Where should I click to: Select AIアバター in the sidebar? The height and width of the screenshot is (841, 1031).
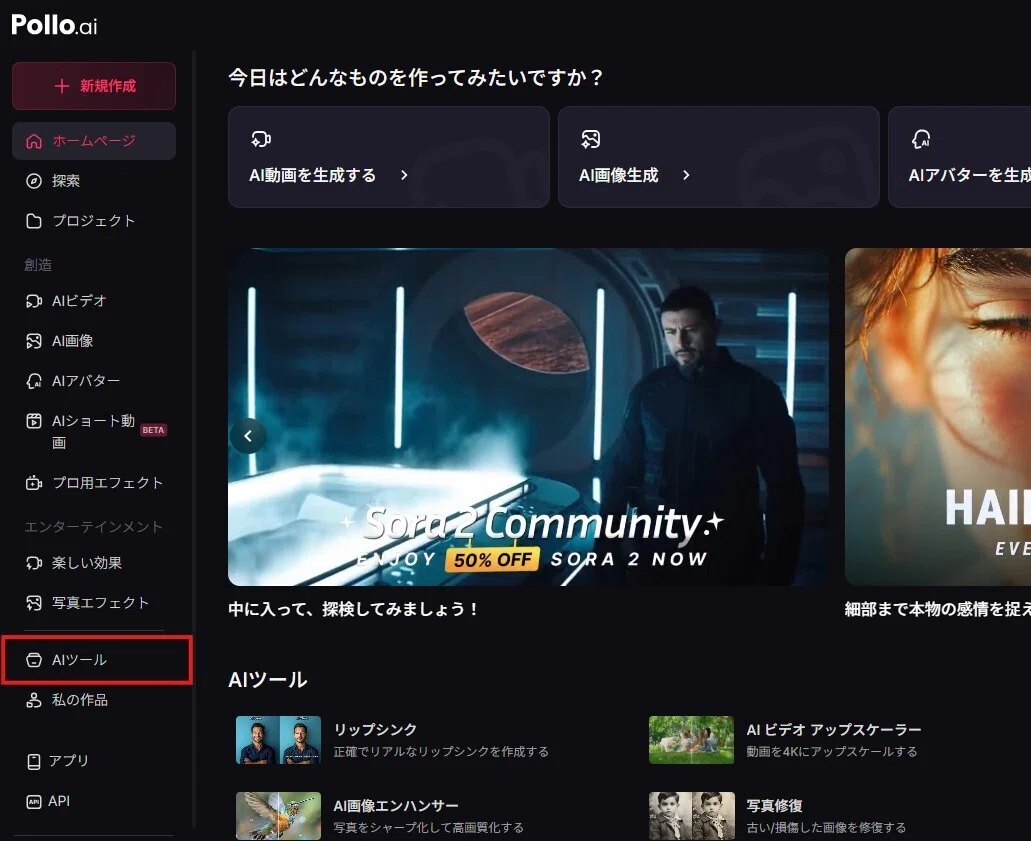point(94,381)
